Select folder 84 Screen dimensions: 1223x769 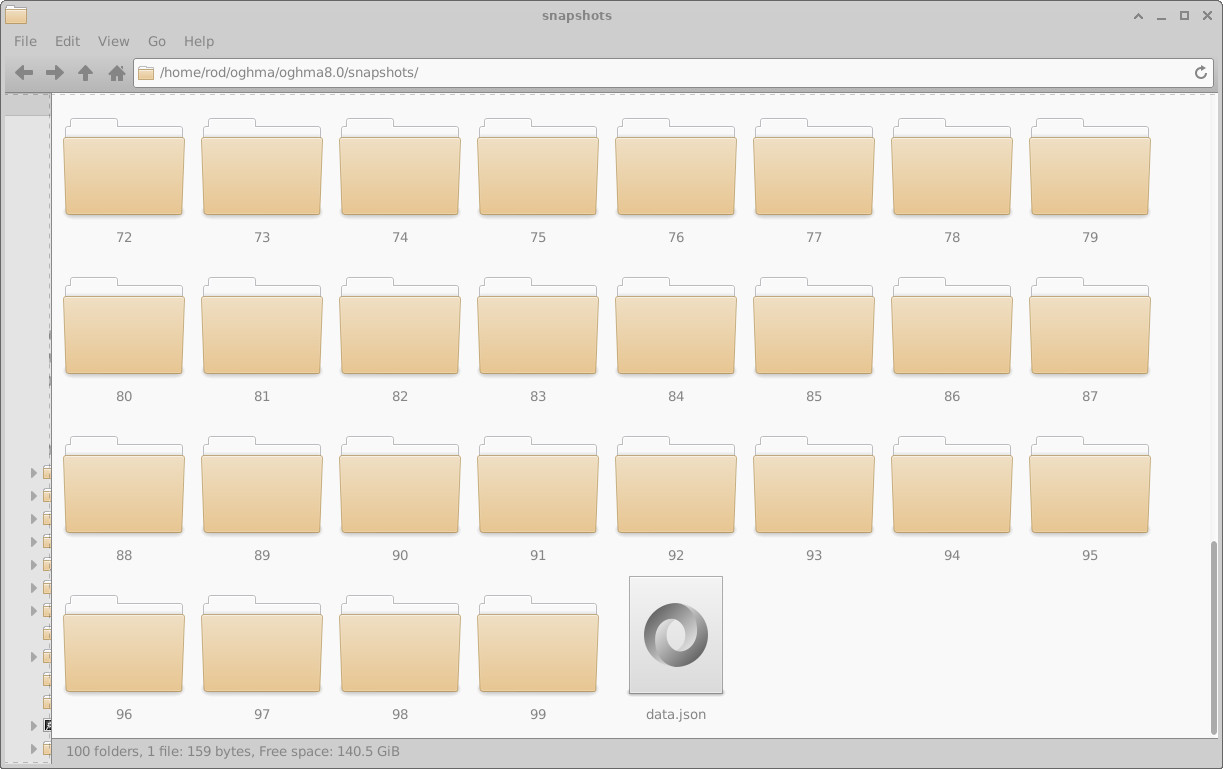coord(676,339)
